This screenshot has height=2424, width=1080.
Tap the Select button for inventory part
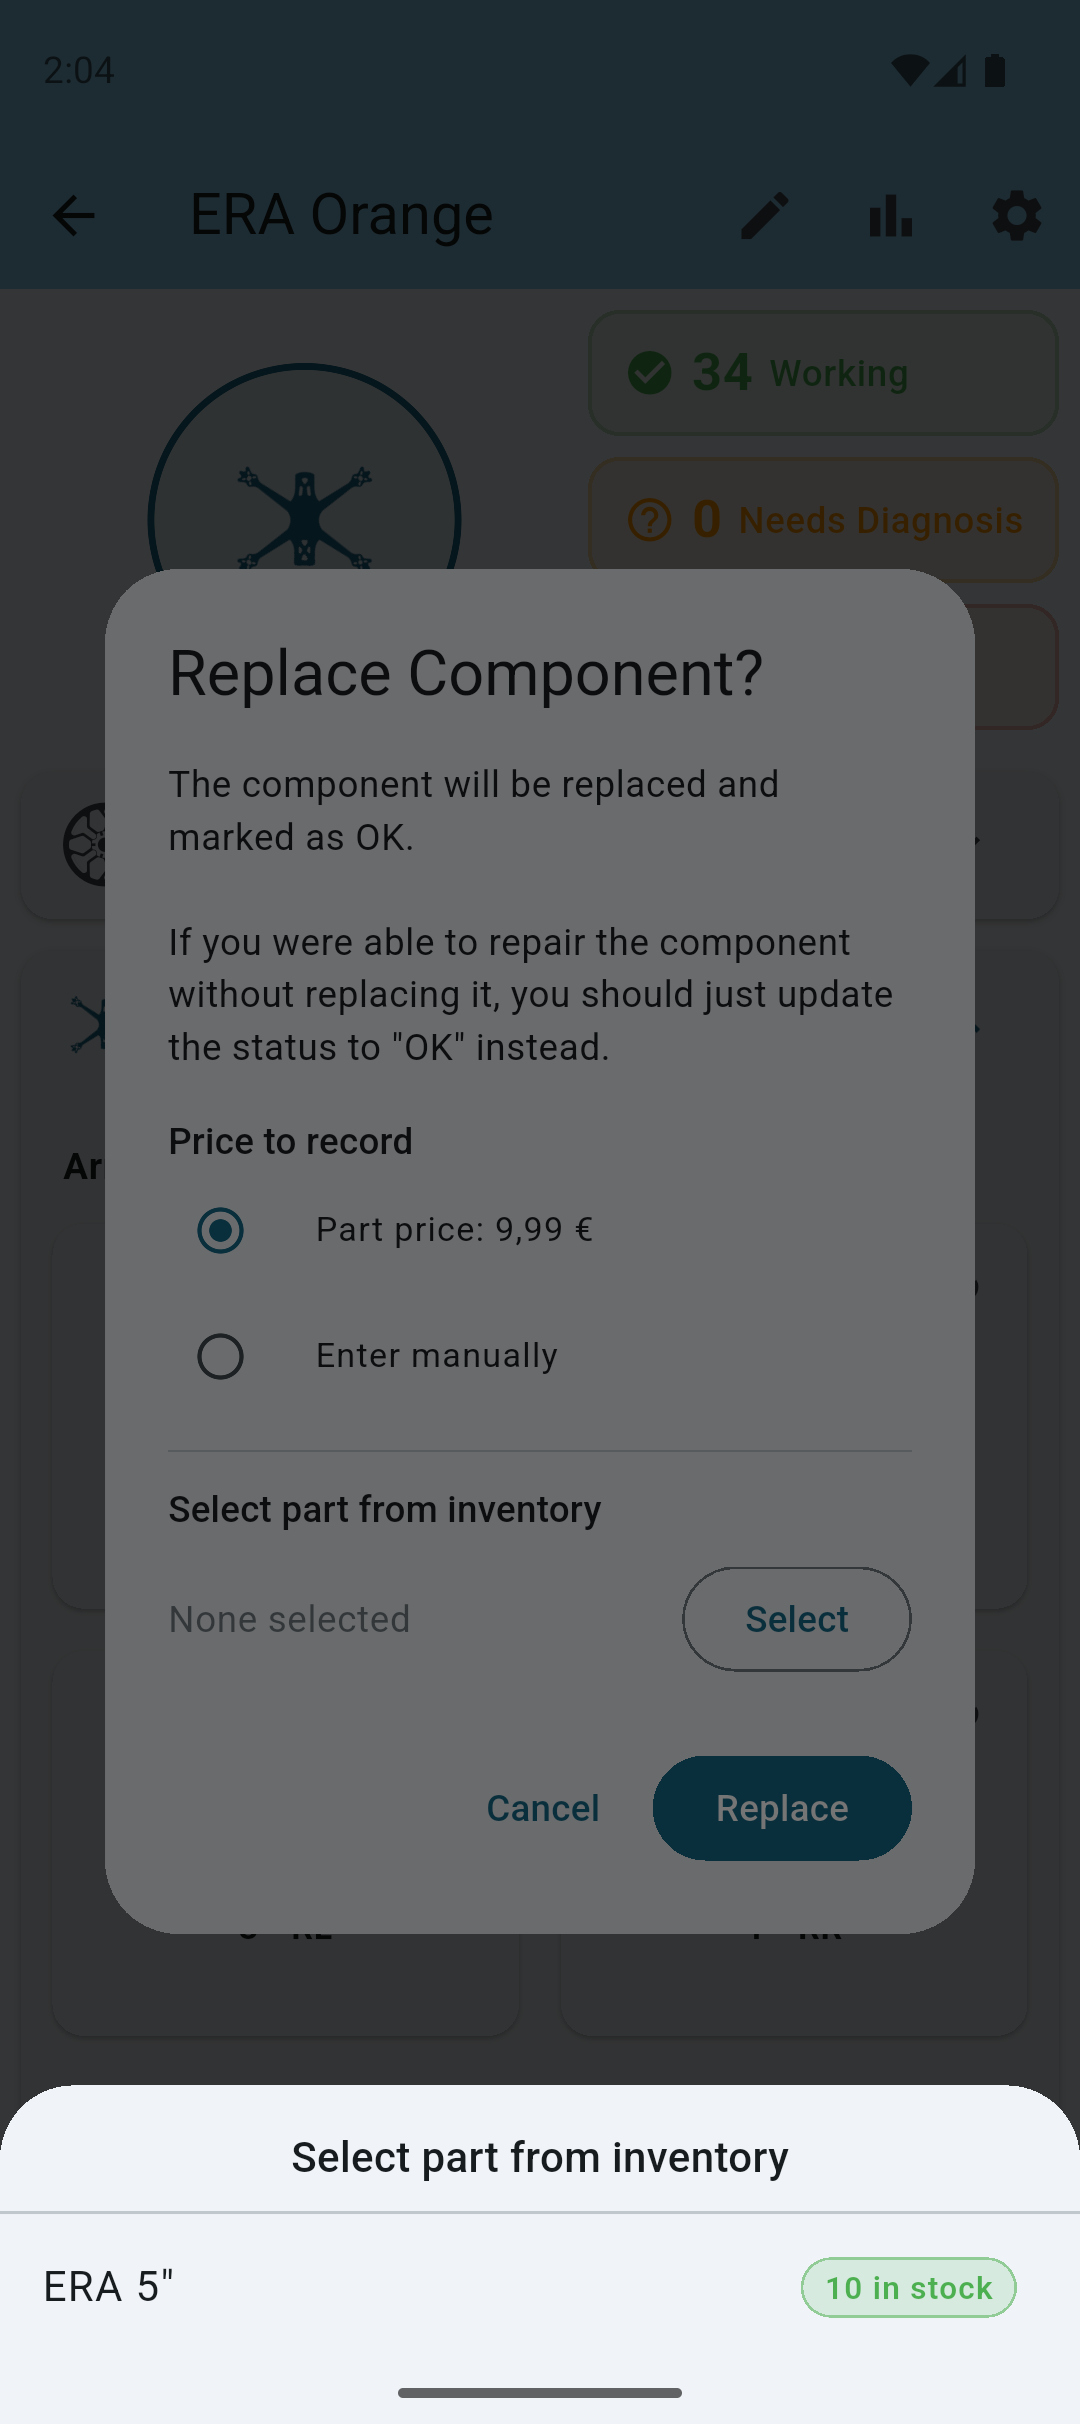796,1618
